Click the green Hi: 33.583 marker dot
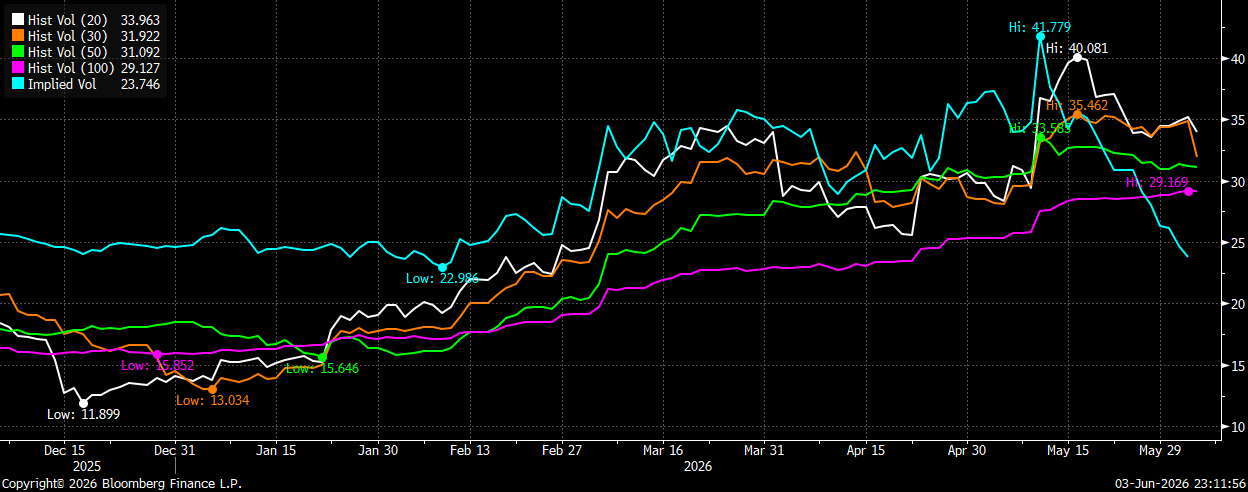Image resolution: width=1248 pixels, height=492 pixels. (x=1040, y=137)
